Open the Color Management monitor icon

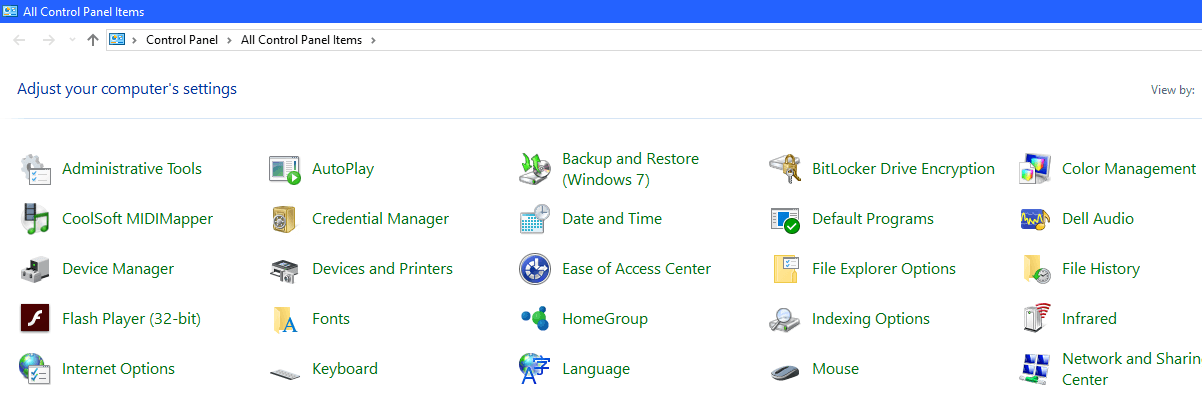[1035, 169]
